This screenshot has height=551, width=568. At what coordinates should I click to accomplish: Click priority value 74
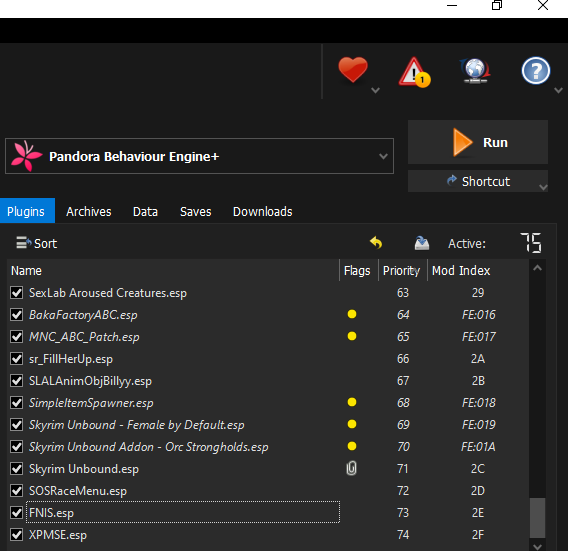[403, 535]
